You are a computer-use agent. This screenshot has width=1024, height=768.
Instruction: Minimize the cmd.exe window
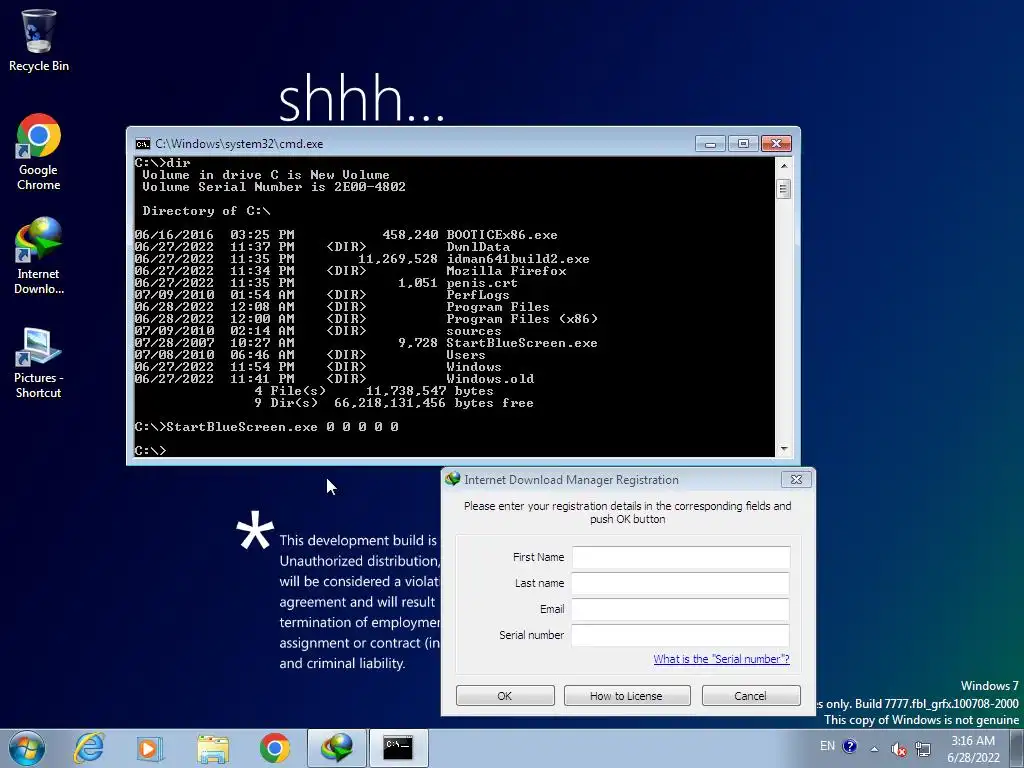(x=711, y=144)
